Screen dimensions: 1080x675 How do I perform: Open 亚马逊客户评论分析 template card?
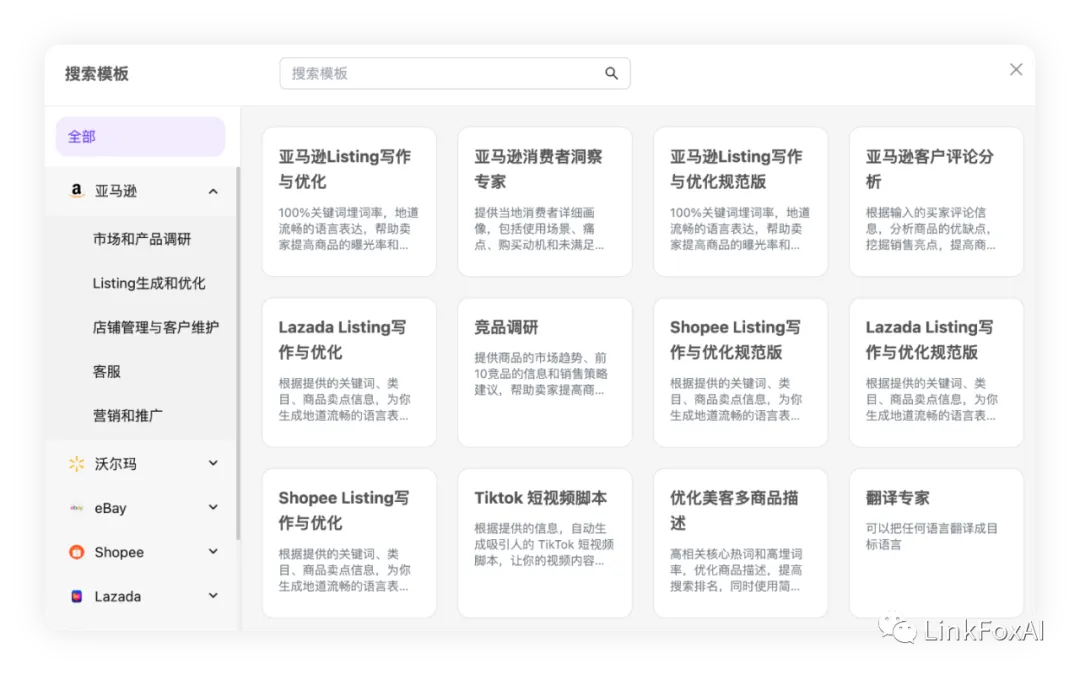tap(936, 202)
